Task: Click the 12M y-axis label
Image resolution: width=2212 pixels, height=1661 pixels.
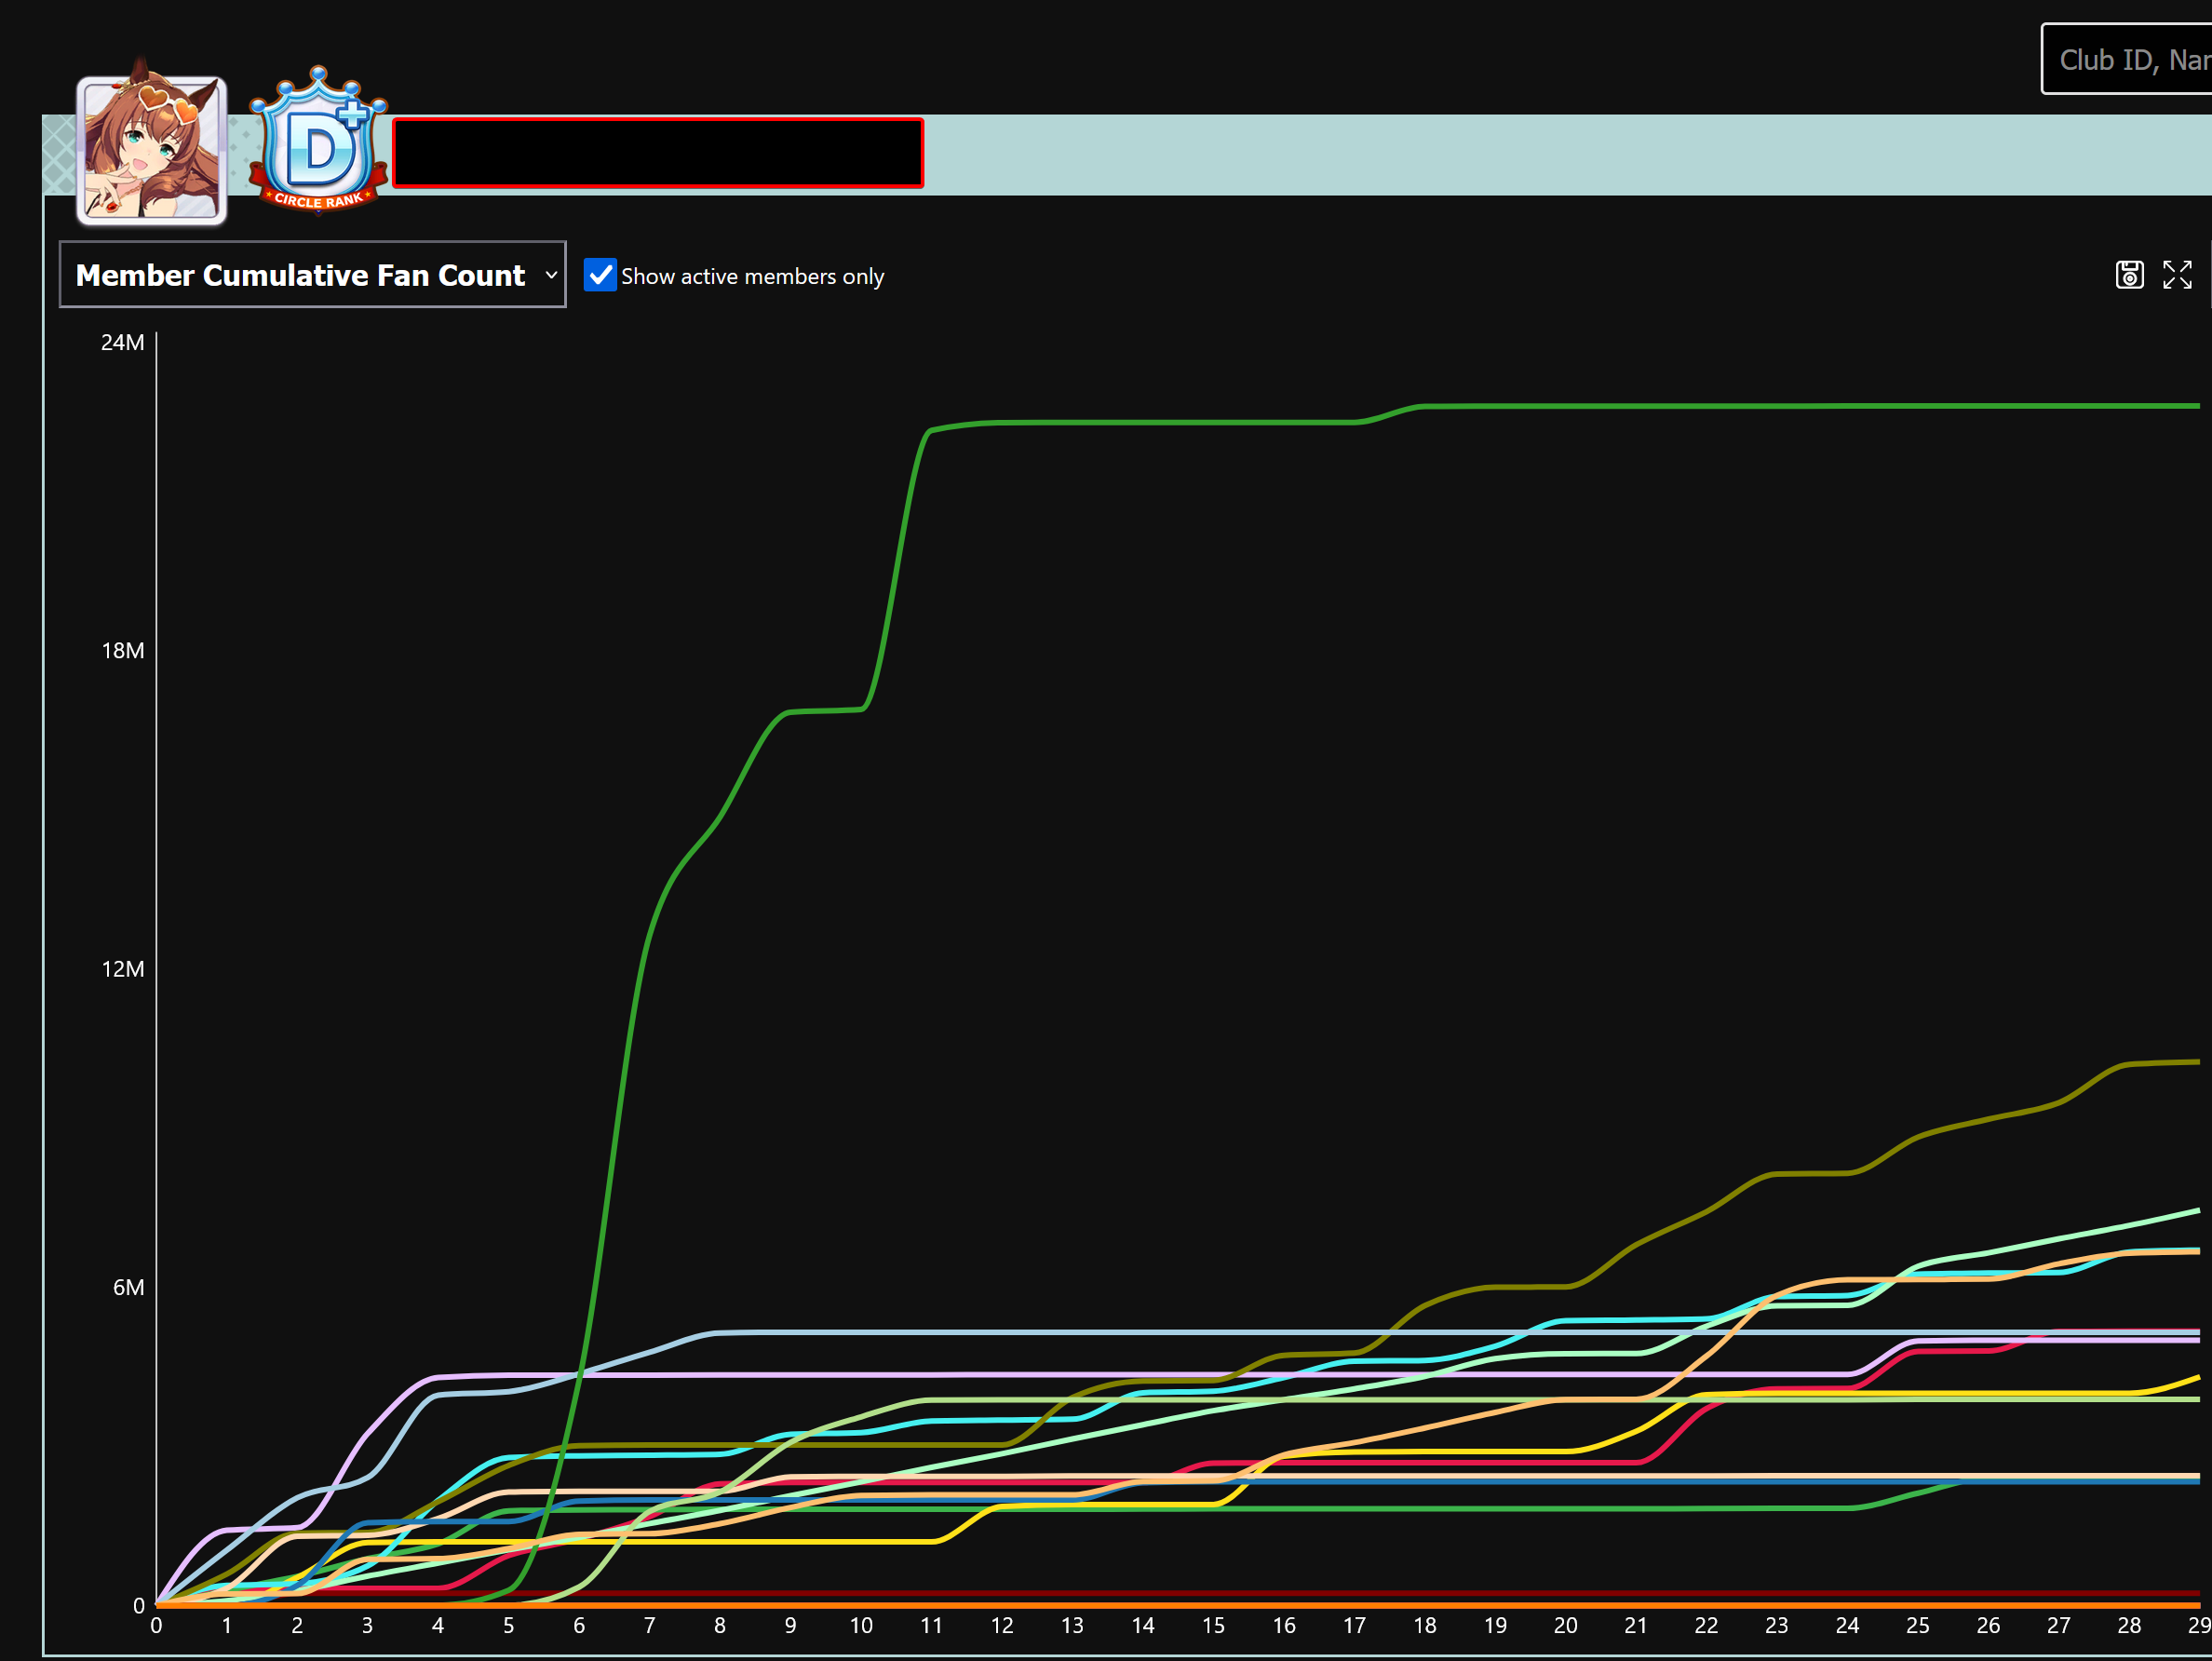Action: [x=123, y=969]
